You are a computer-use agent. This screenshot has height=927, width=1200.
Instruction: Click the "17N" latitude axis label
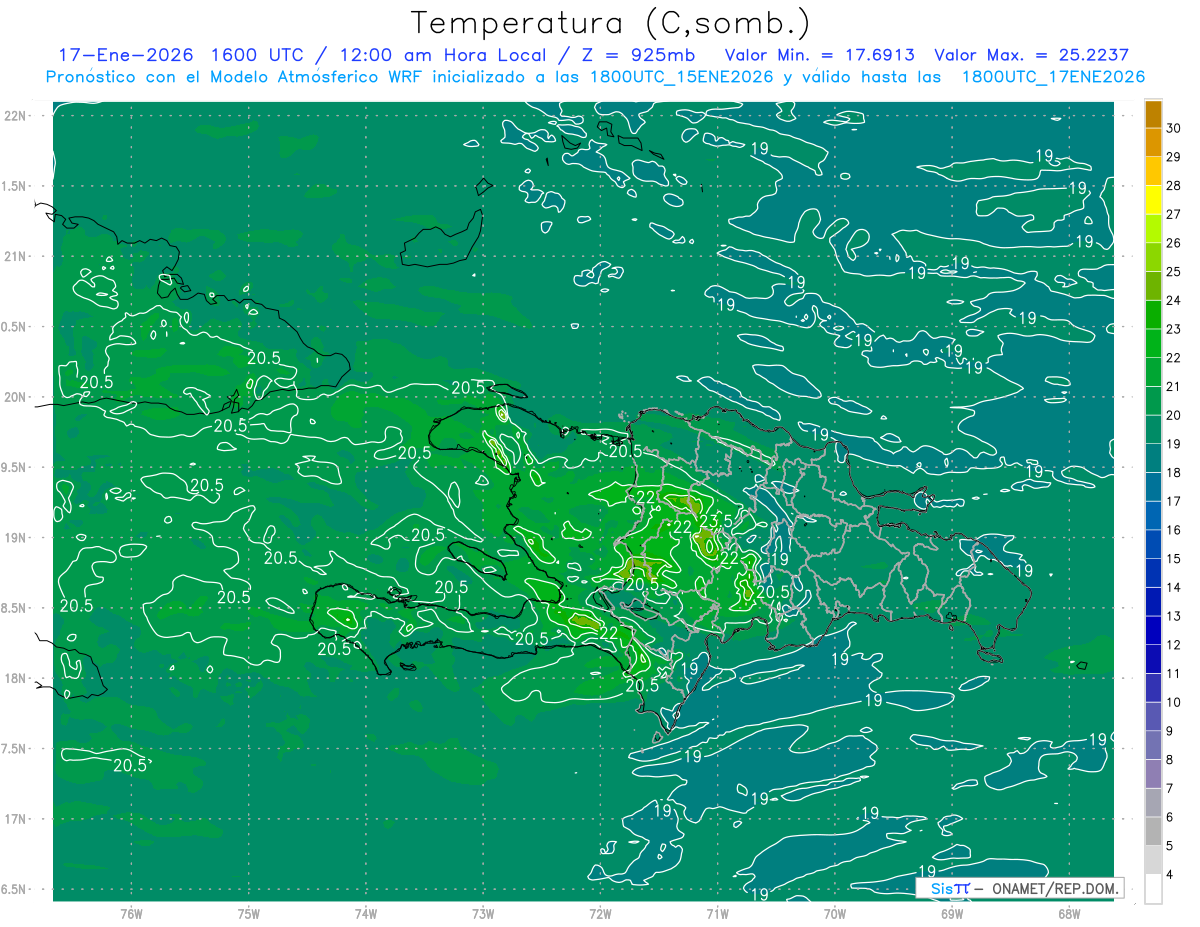coord(16,819)
